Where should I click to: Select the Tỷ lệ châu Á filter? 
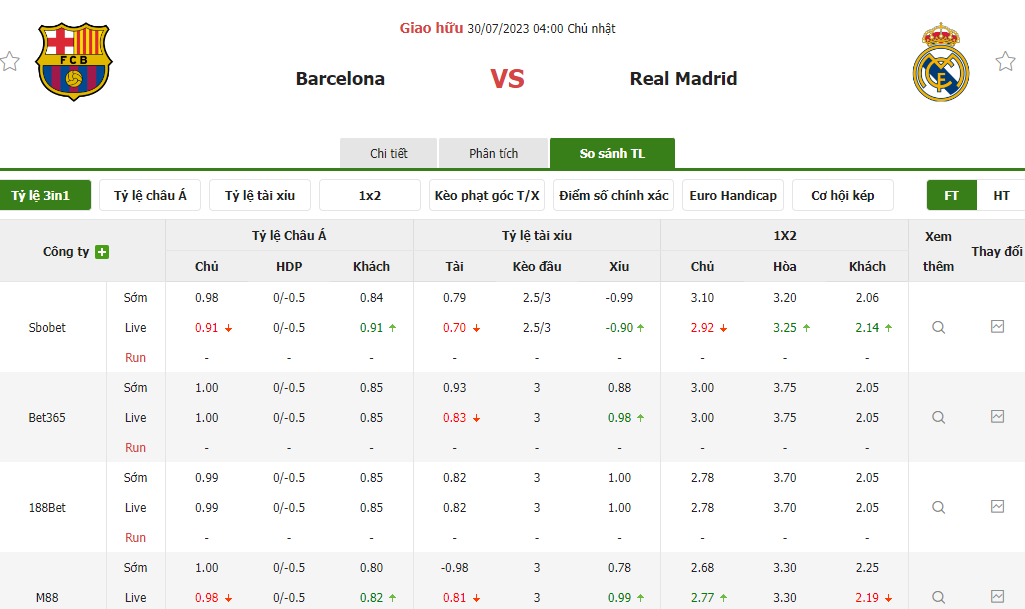tap(150, 195)
